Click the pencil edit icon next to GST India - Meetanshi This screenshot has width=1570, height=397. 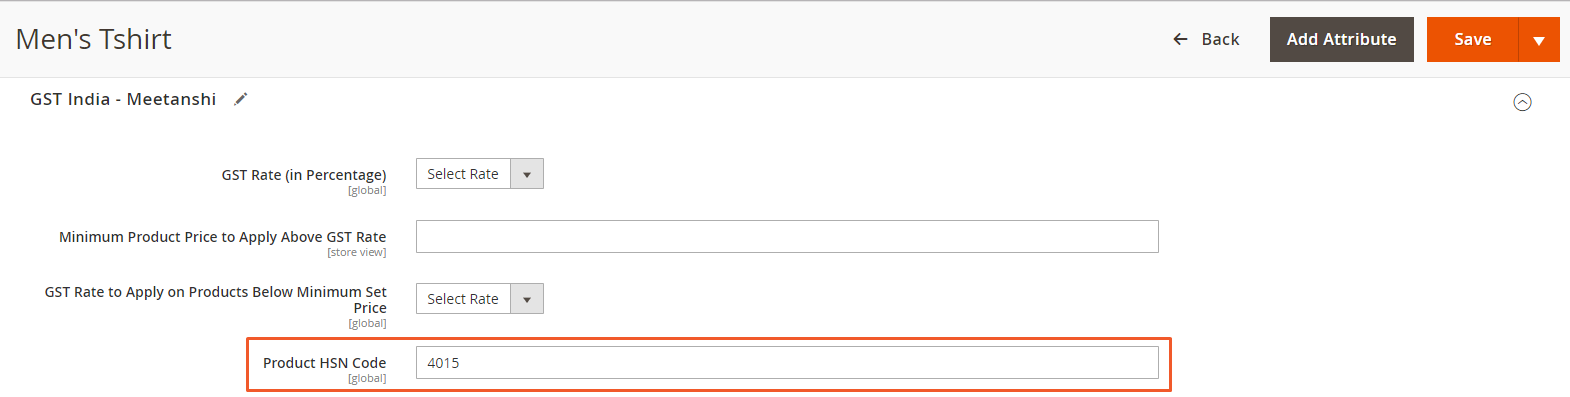(240, 99)
